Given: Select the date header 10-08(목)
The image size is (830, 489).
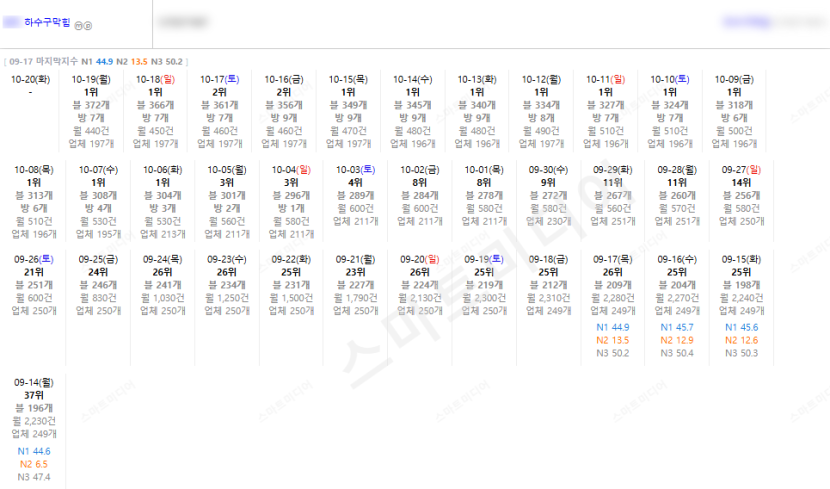Looking at the screenshot, I should [34, 170].
